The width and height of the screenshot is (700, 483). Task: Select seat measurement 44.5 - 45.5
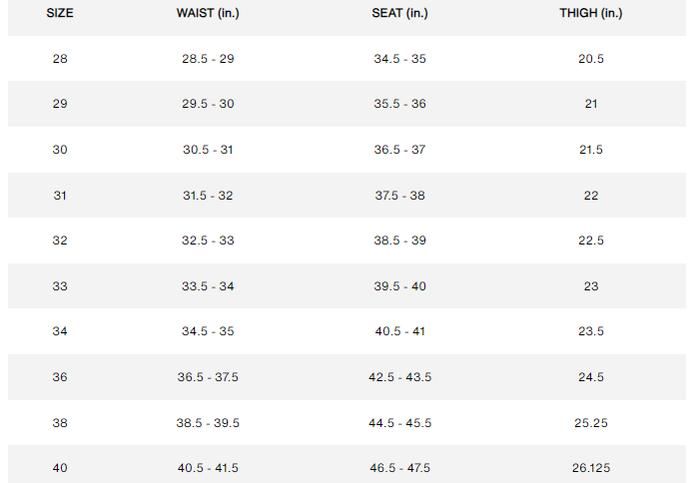pyautogui.click(x=400, y=423)
